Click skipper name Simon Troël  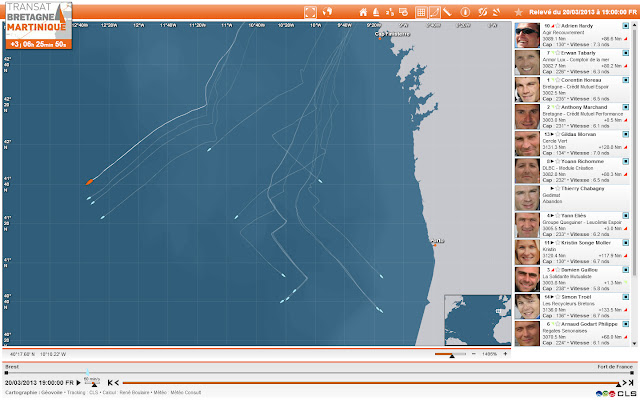click(576, 297)
